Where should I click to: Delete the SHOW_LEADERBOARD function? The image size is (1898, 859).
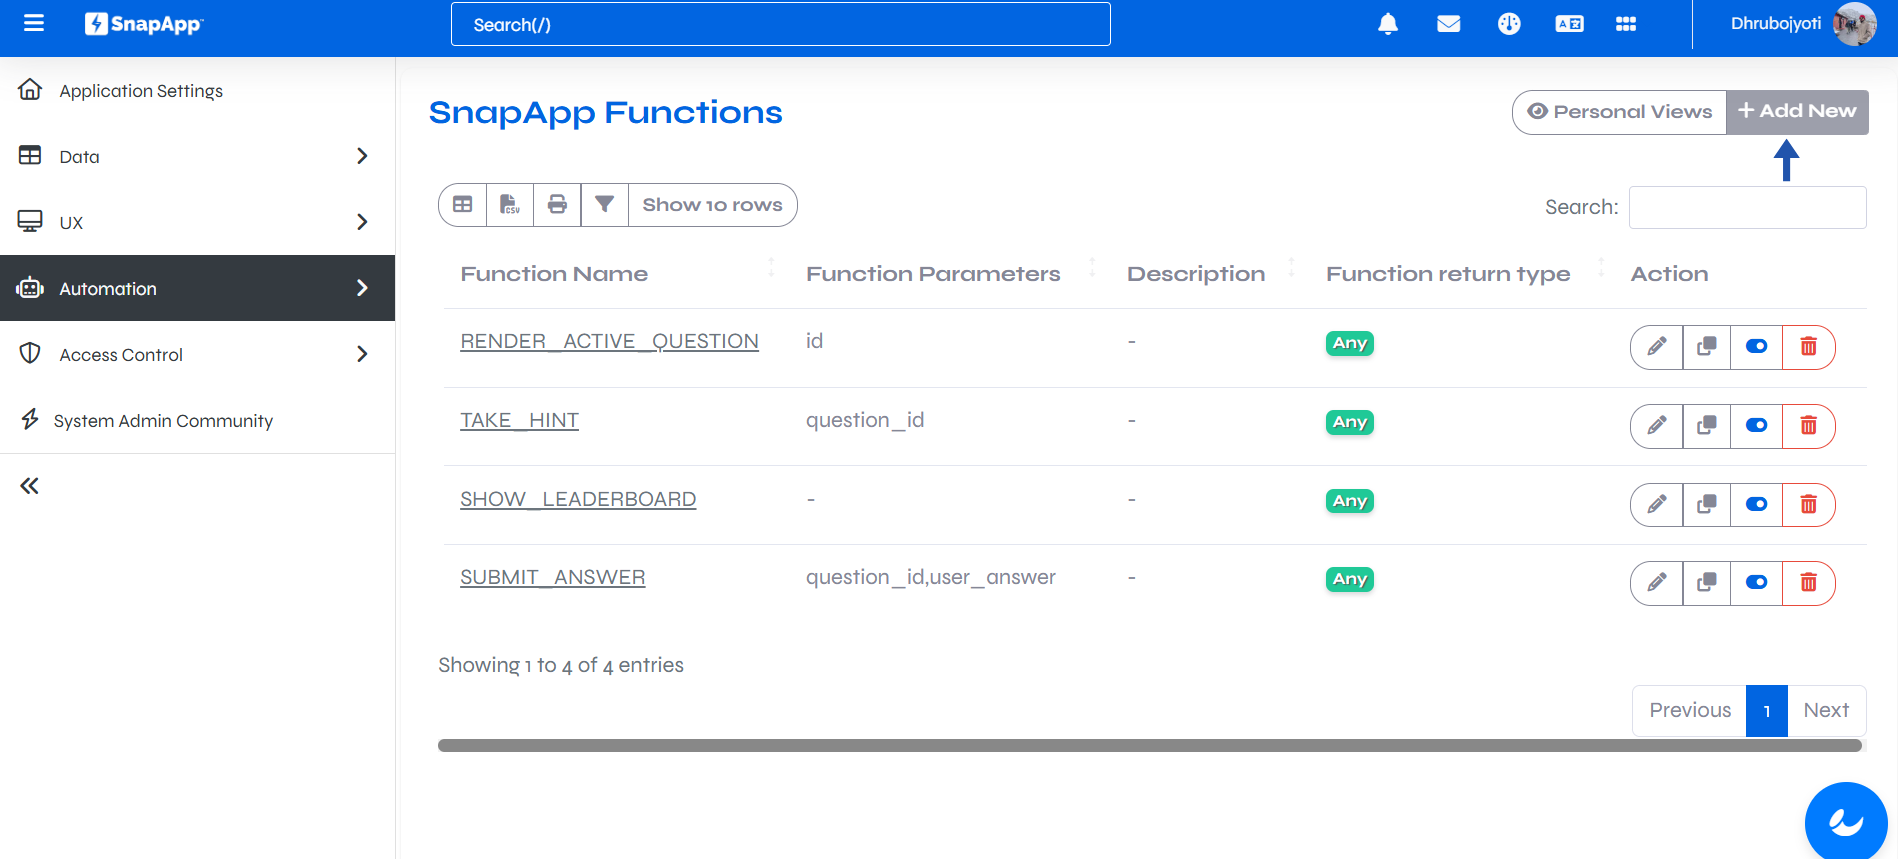pos(1809,505)
